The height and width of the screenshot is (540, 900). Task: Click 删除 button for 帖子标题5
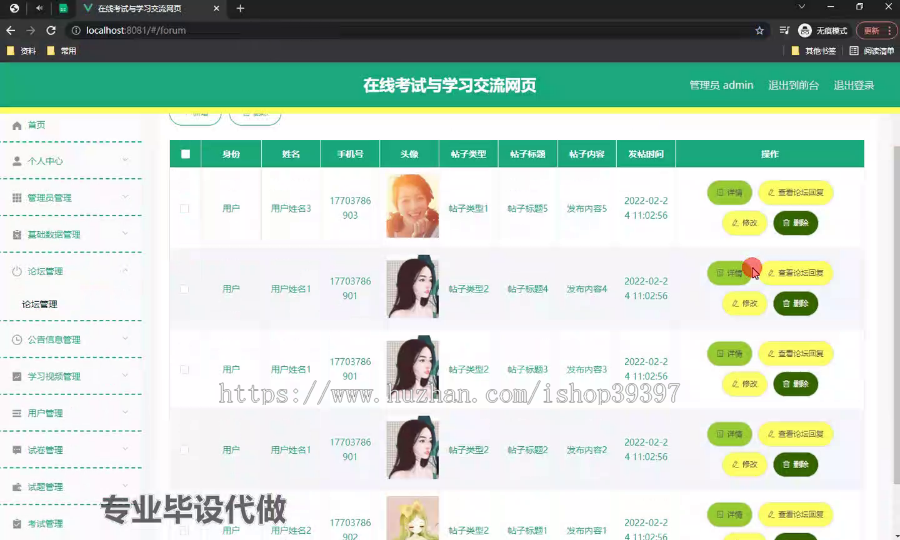tap(796, 223)
